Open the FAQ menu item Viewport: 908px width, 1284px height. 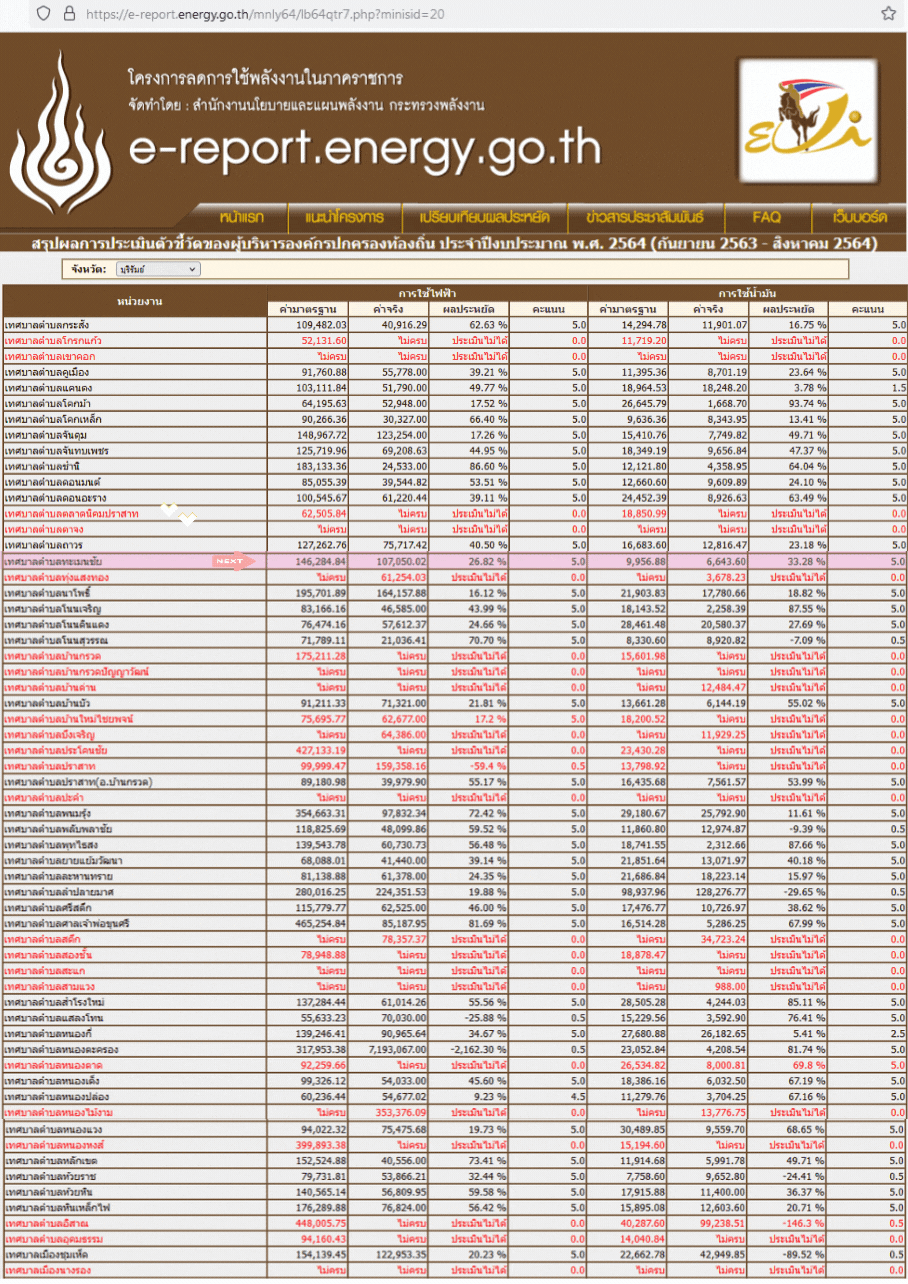[x=767, y=217]
